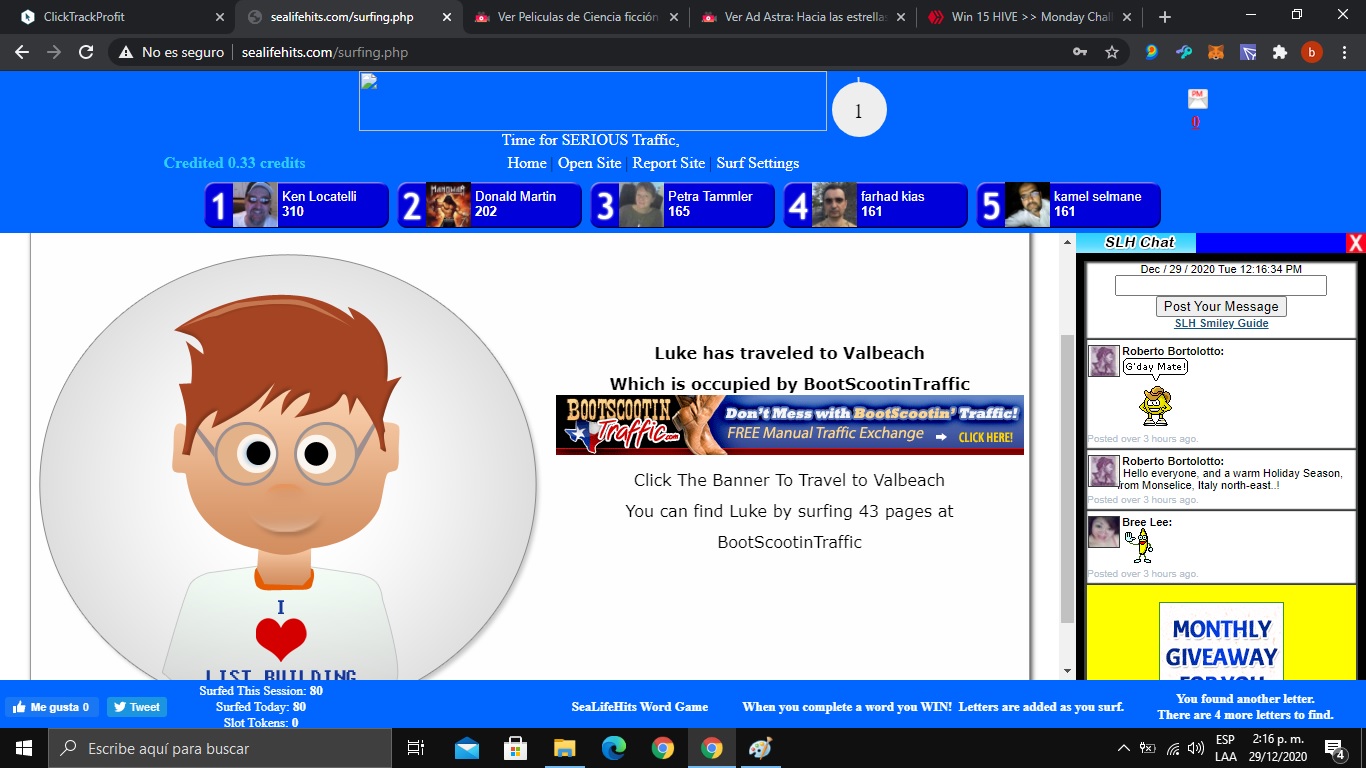Click Roberto Bortolotto's avatar in first message
Screen dimensions: 1366x768
(x=1103, y=361)
